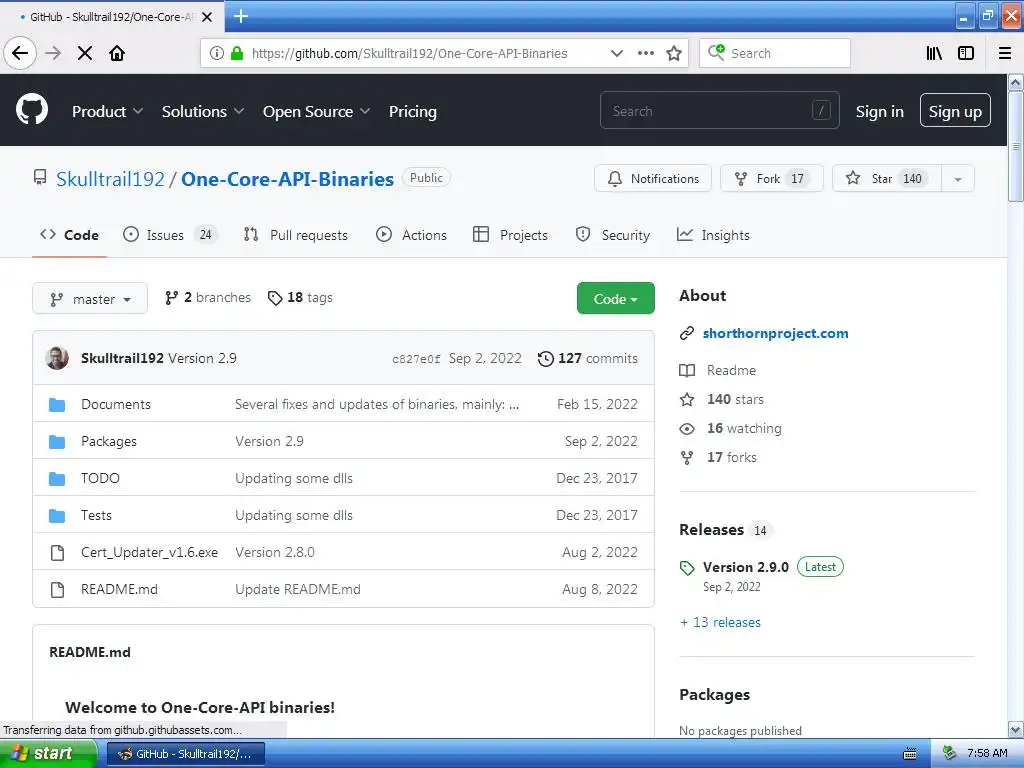Click the network tray icon near the clock
Image resolution: width=1024 pixels, height=768 pixels.
950,754
